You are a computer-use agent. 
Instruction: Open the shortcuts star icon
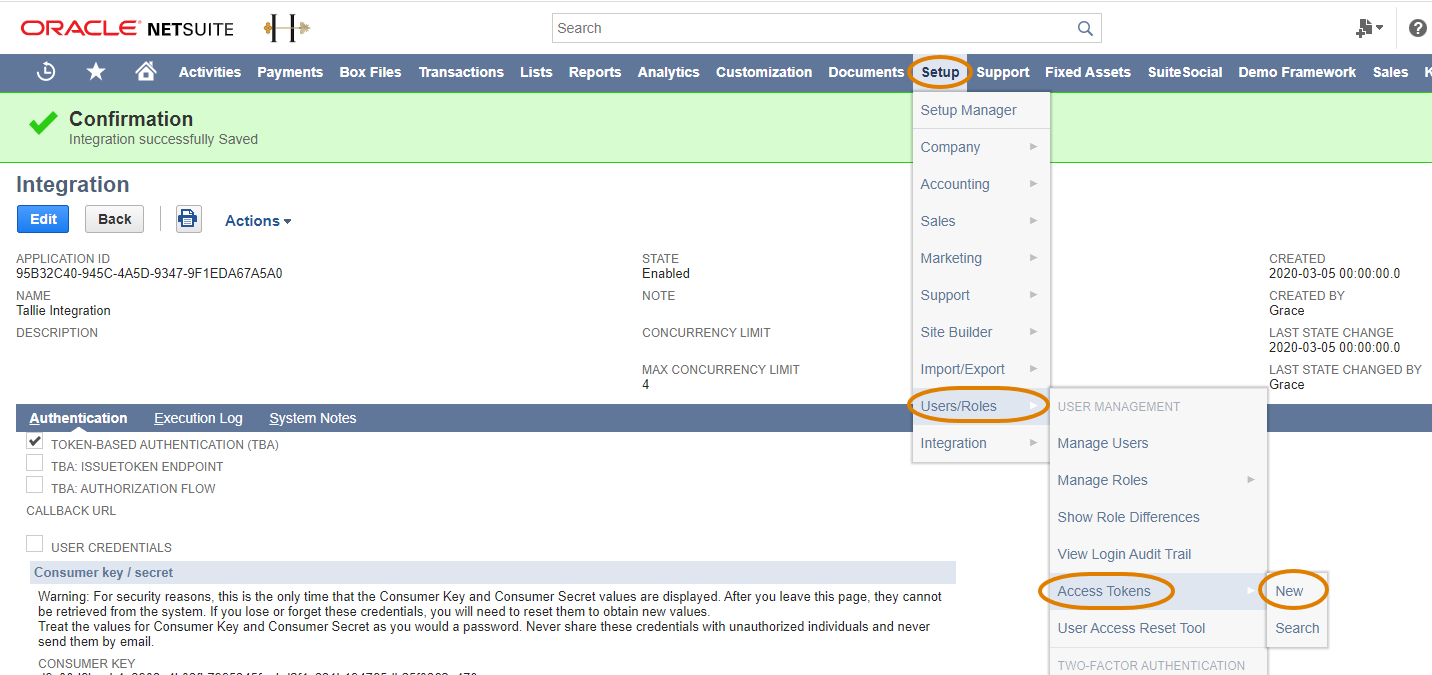pos(96,71)
